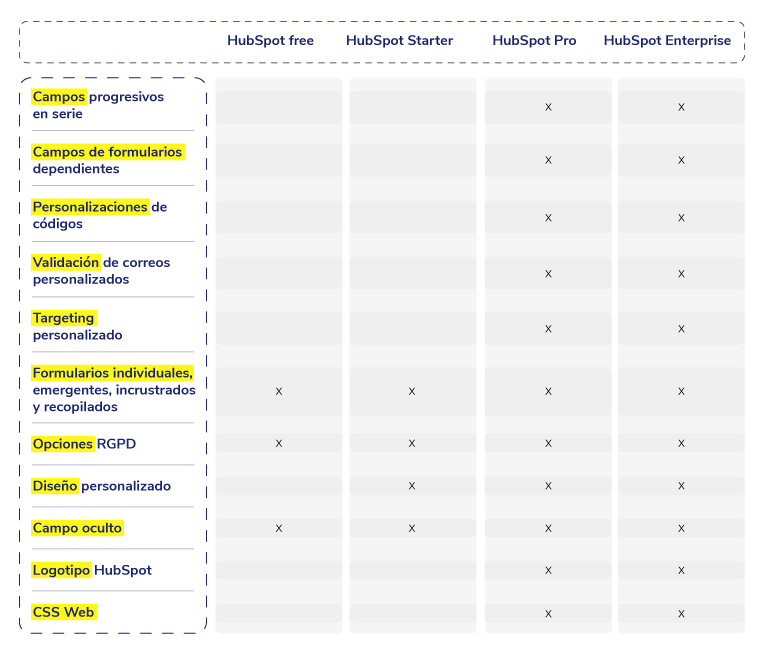Click the HubSpot Pro column header
The width and height of the screenshot is (760, 659).
tap(534, 41)
